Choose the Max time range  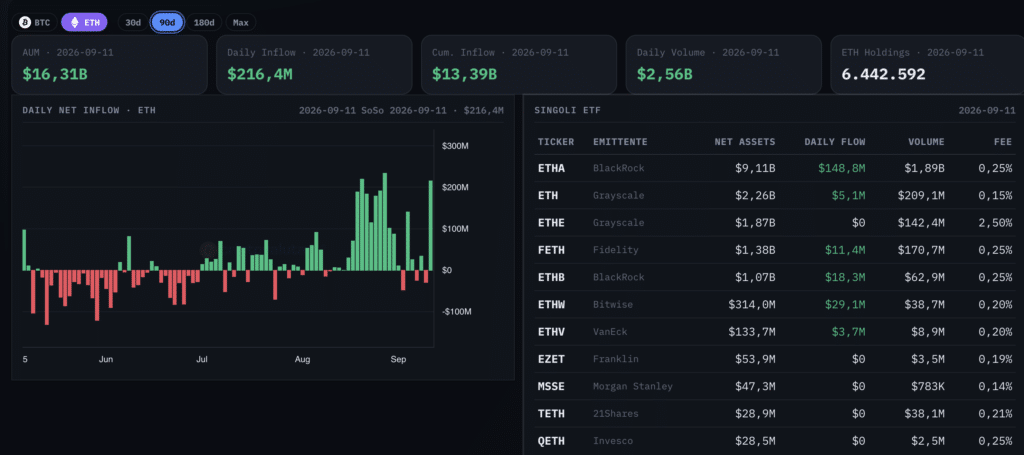pyautogui.click(x=240, y=22)
